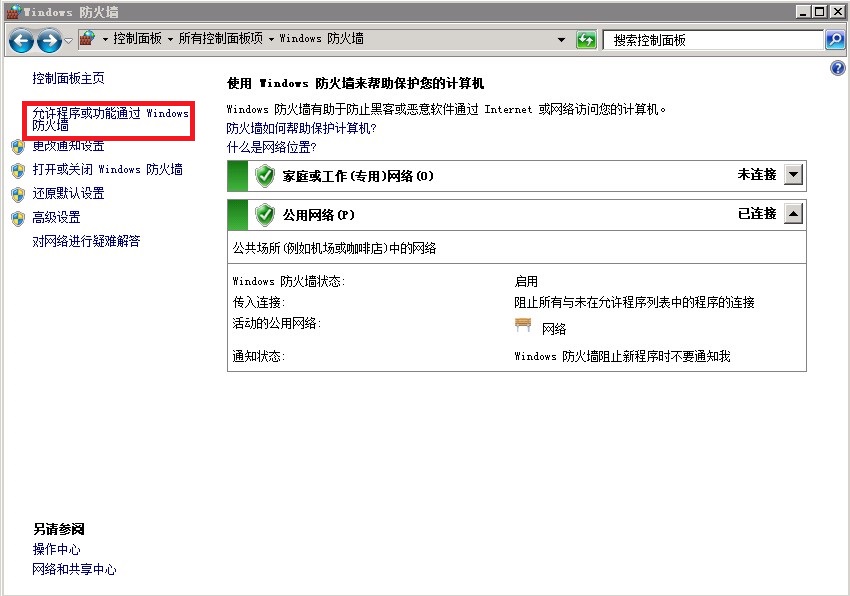Click green shield icon for 家庭或工作(专用)网络
Screen dimensions: 850x596
coord(265,176)
